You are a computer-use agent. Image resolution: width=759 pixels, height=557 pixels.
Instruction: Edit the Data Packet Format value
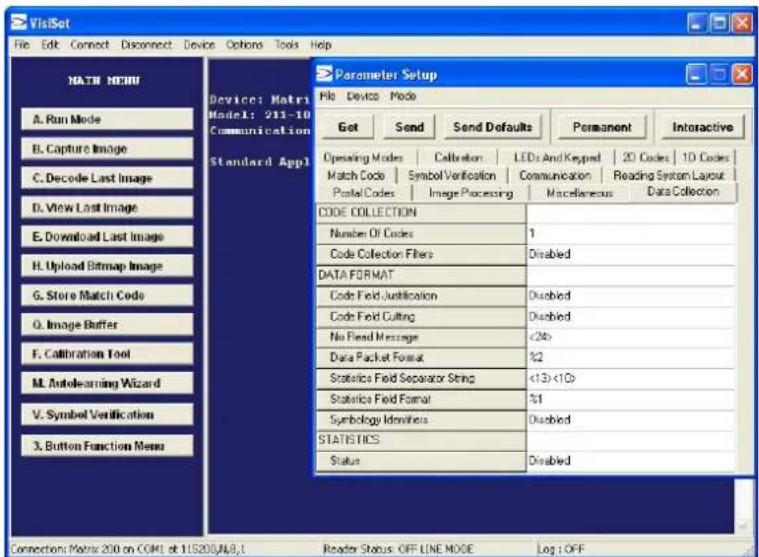coord(630,358)
